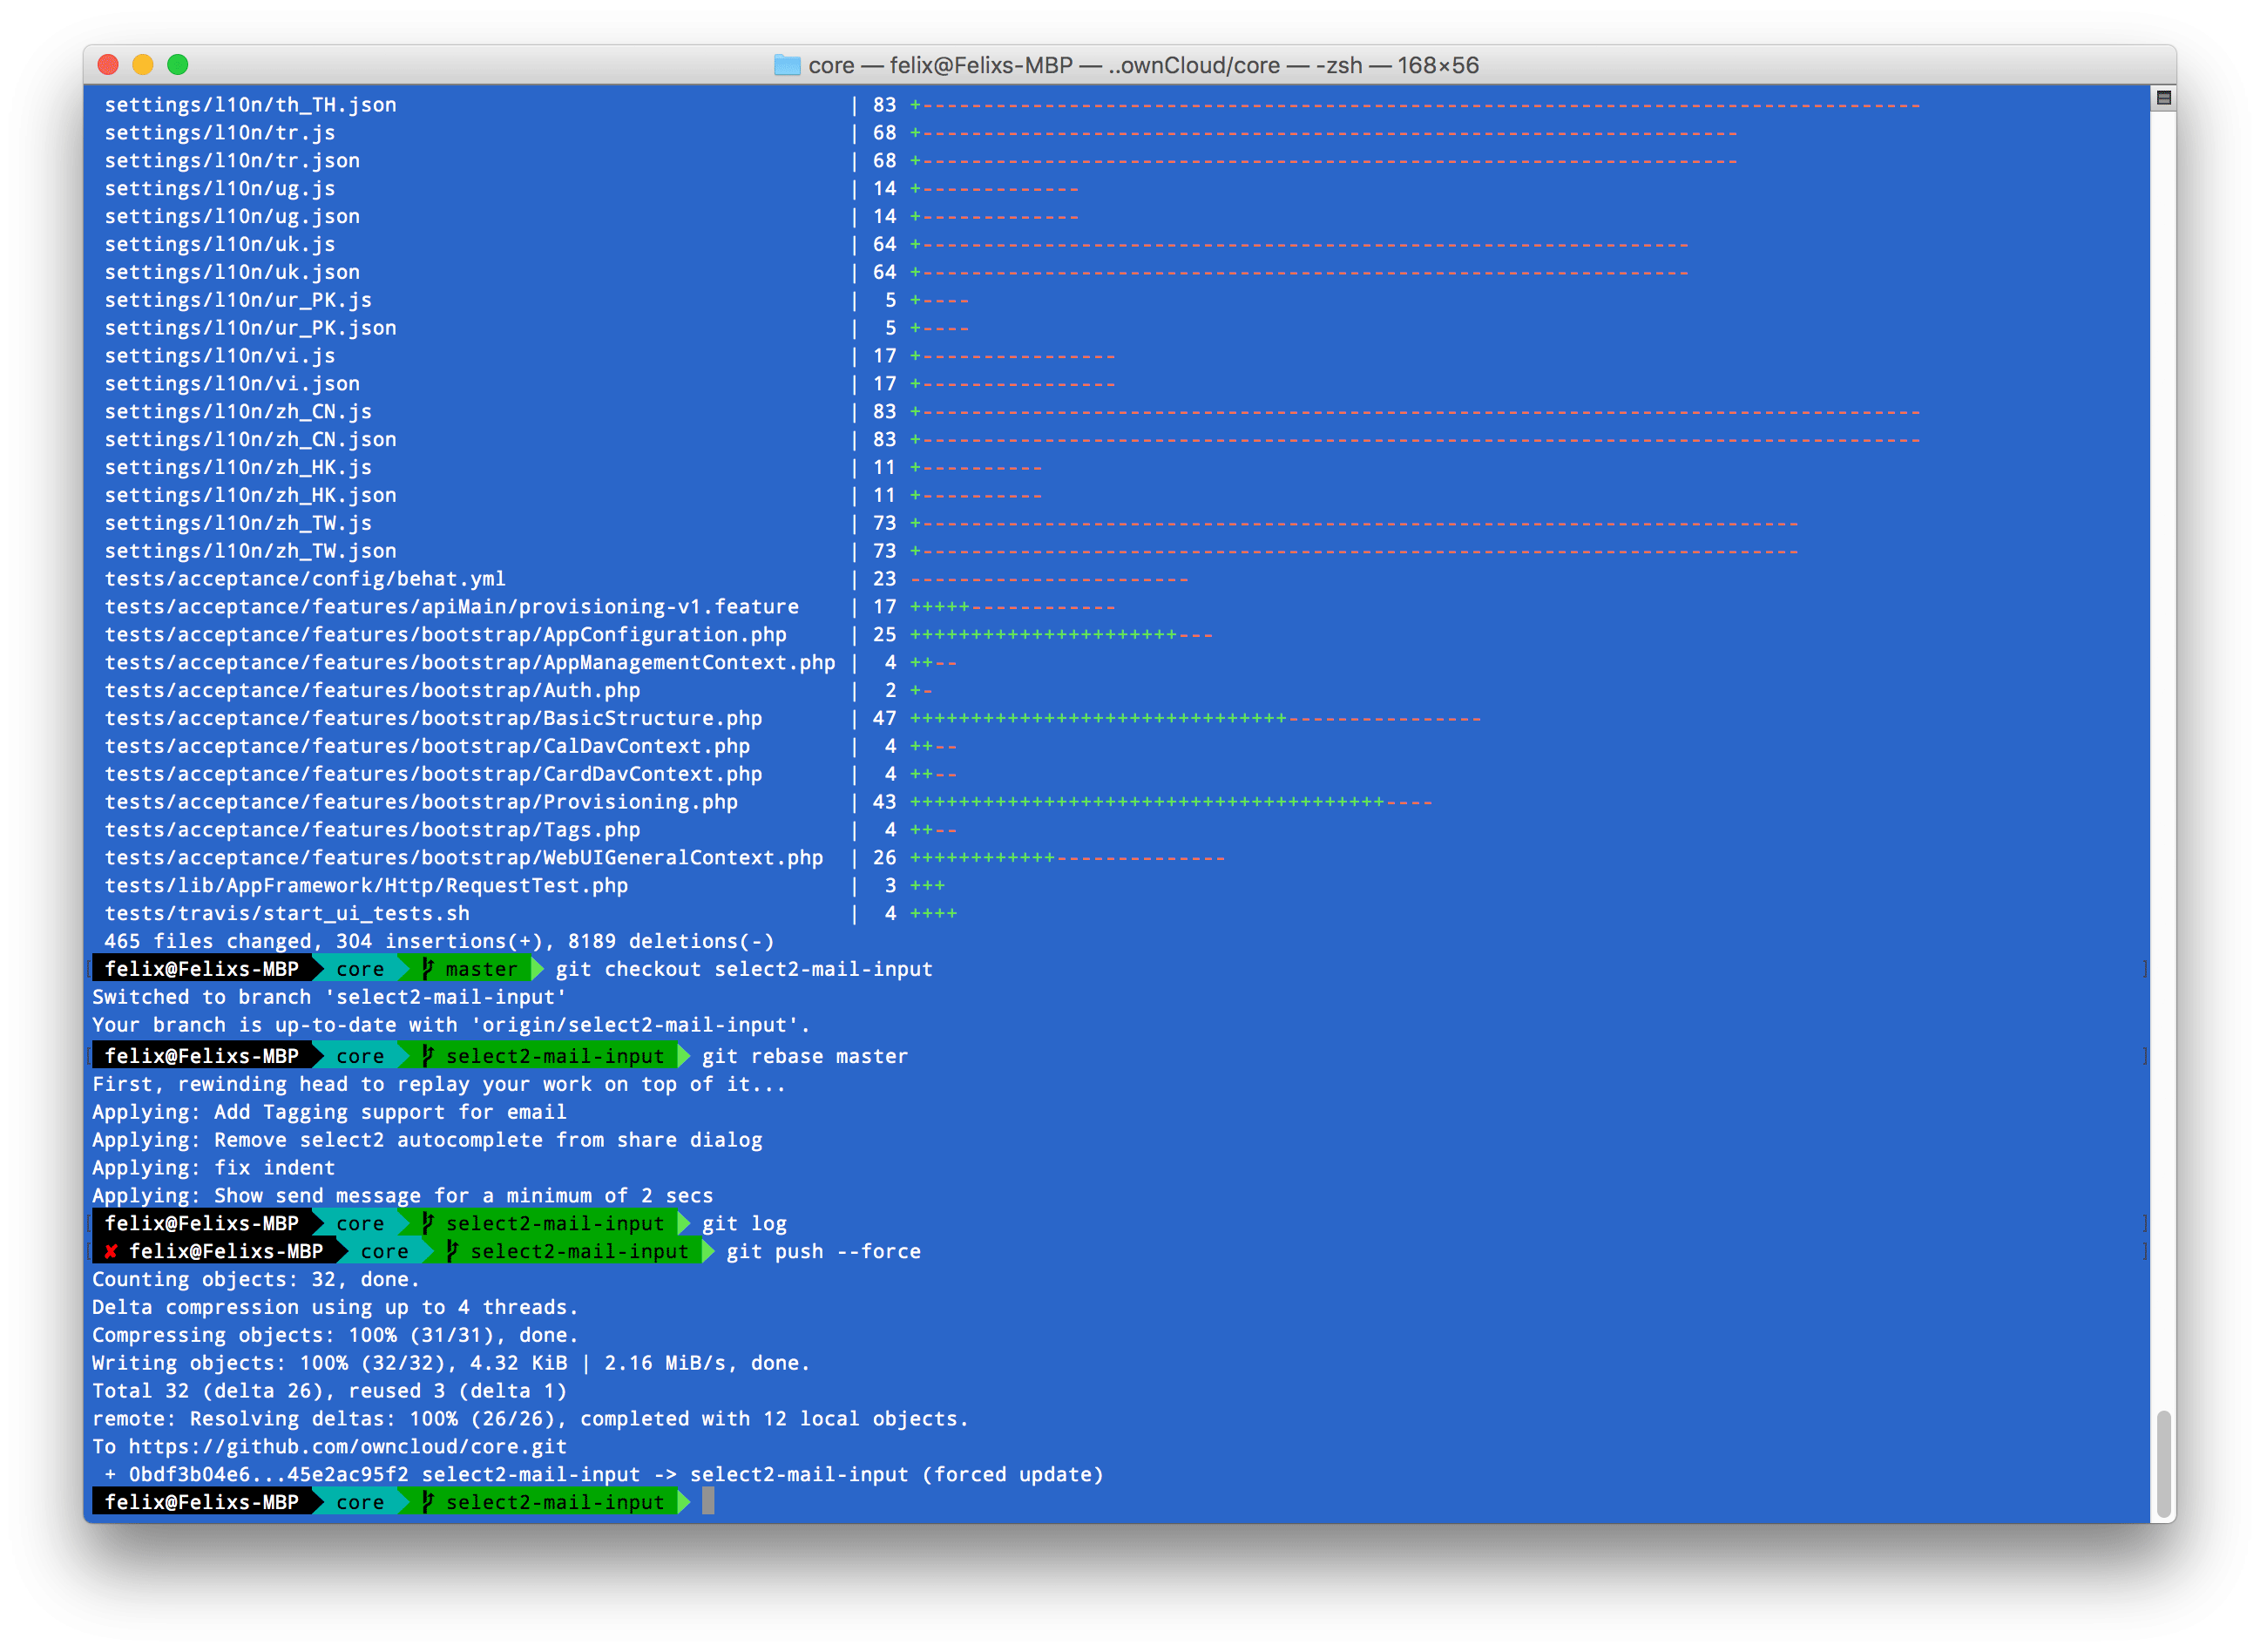
Task: Click the split pane icon above scrollbar
Action: click(2163, 98)
